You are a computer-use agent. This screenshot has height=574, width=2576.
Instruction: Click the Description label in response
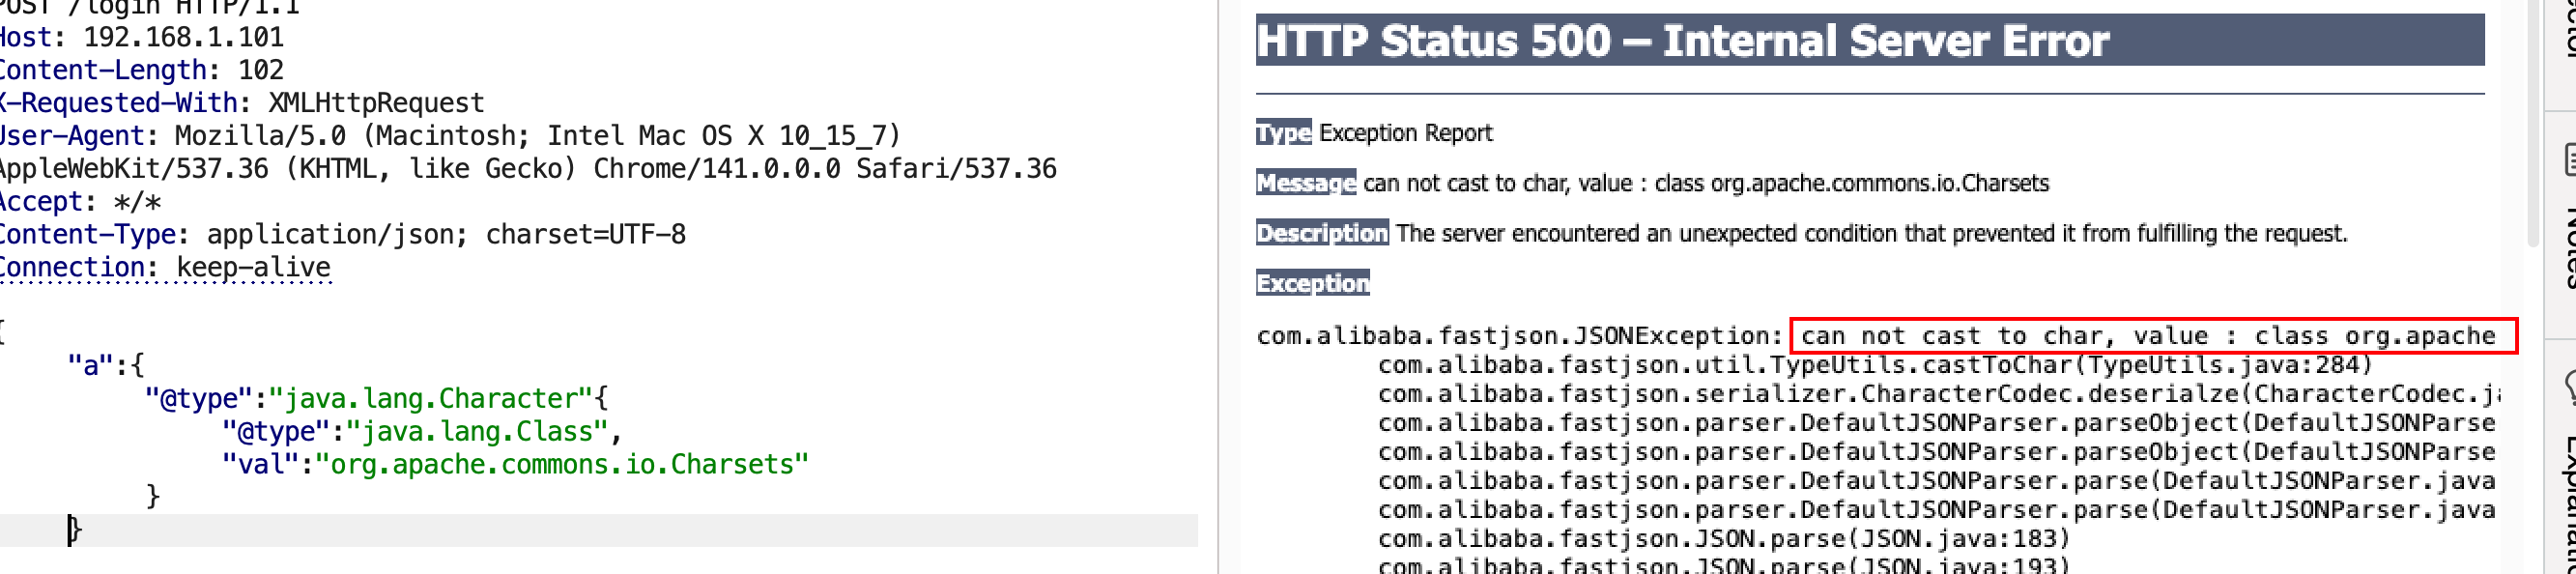coord(1321,233)
